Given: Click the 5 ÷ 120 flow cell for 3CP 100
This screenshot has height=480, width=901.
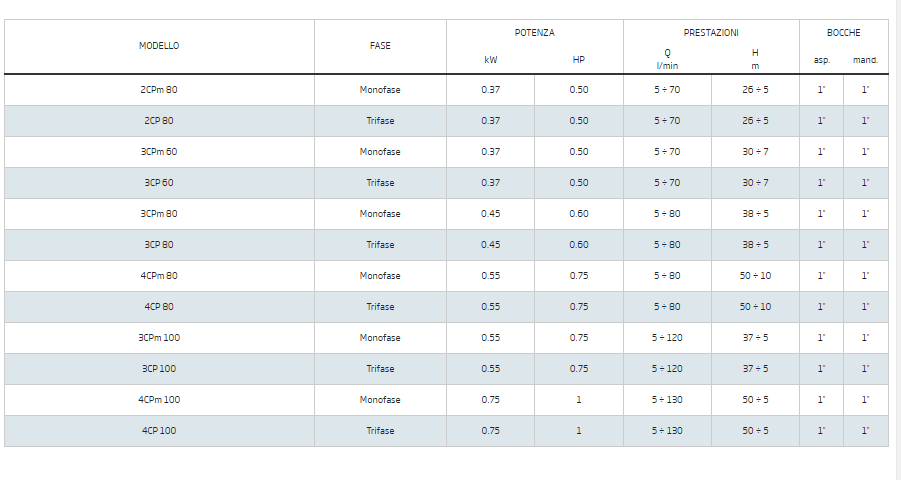Looking at the screenshot, I should pos(667,369).
